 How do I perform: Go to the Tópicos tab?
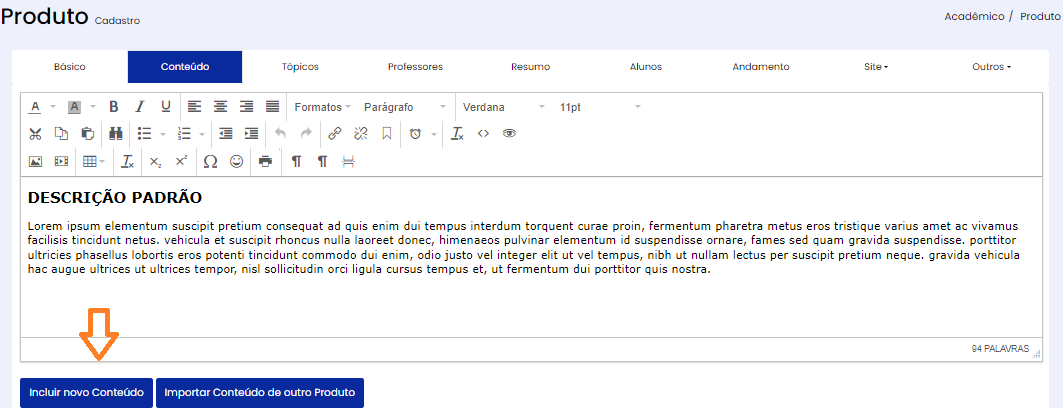tap(300, 67)
